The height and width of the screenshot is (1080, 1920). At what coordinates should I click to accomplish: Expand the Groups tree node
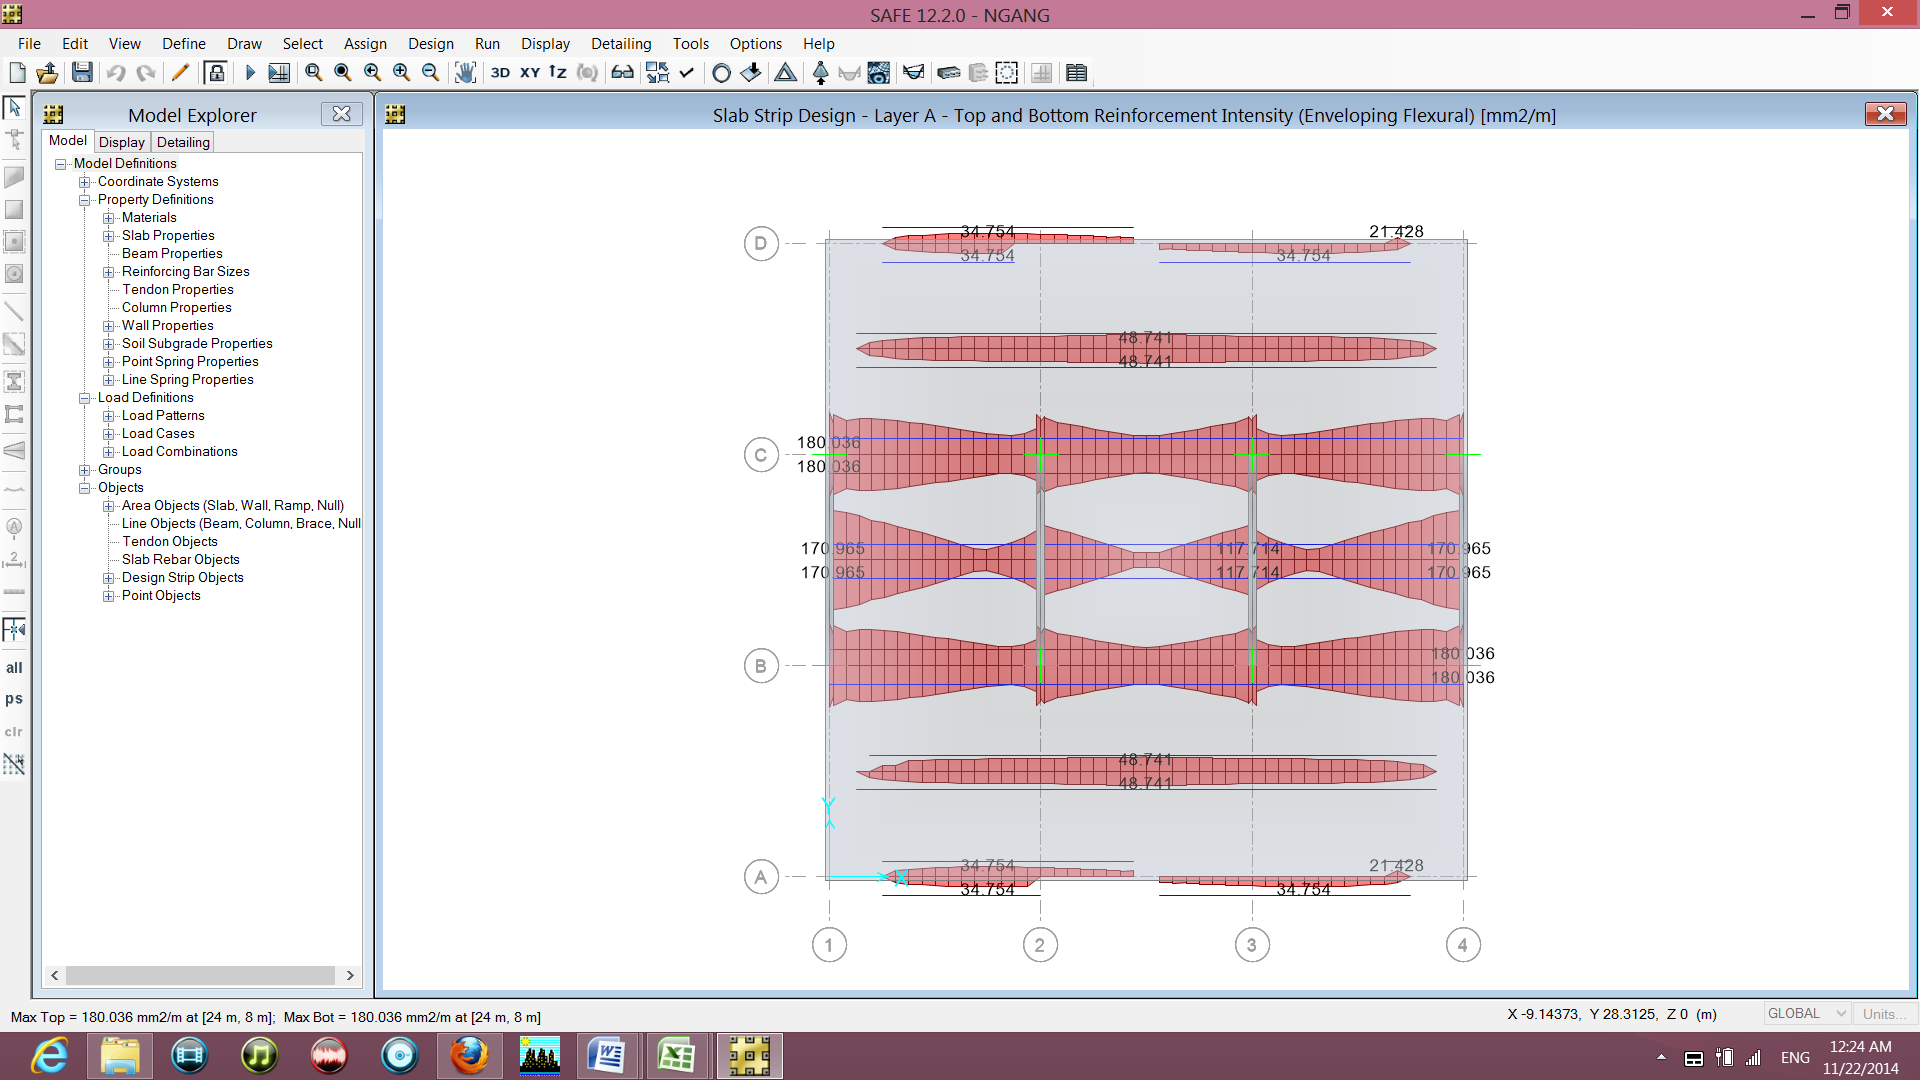pos(85,470)
